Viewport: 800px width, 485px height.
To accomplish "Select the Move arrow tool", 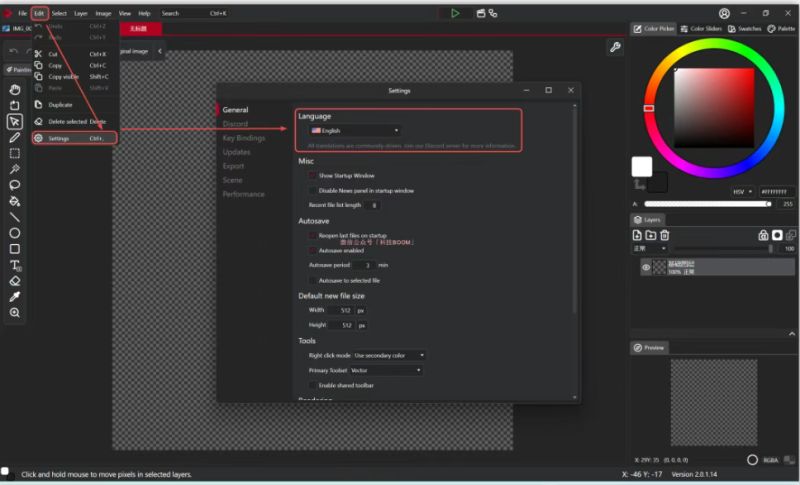I will pos(15,121).
